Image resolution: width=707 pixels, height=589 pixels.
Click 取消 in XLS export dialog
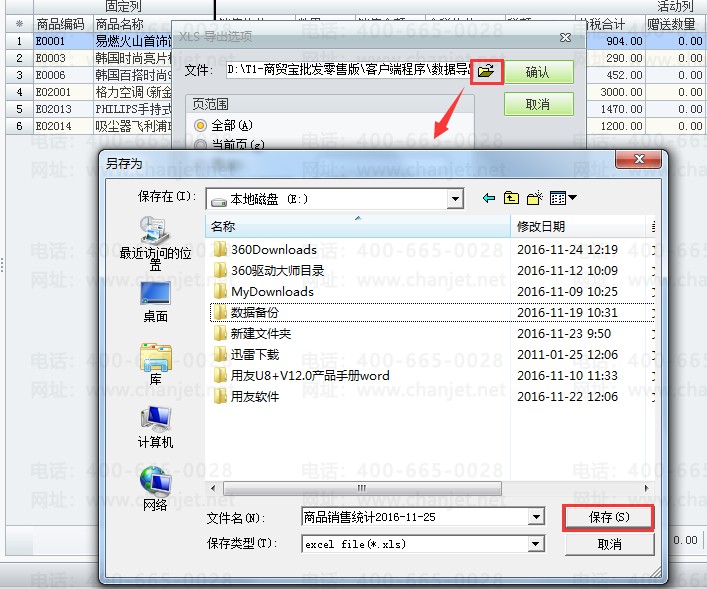(x=538, y=105)
